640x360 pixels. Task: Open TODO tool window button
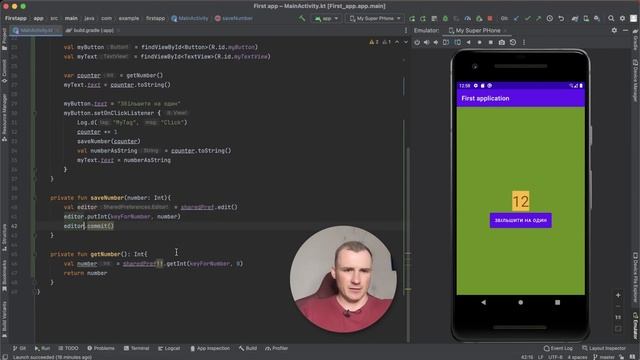tap(68, 348)
